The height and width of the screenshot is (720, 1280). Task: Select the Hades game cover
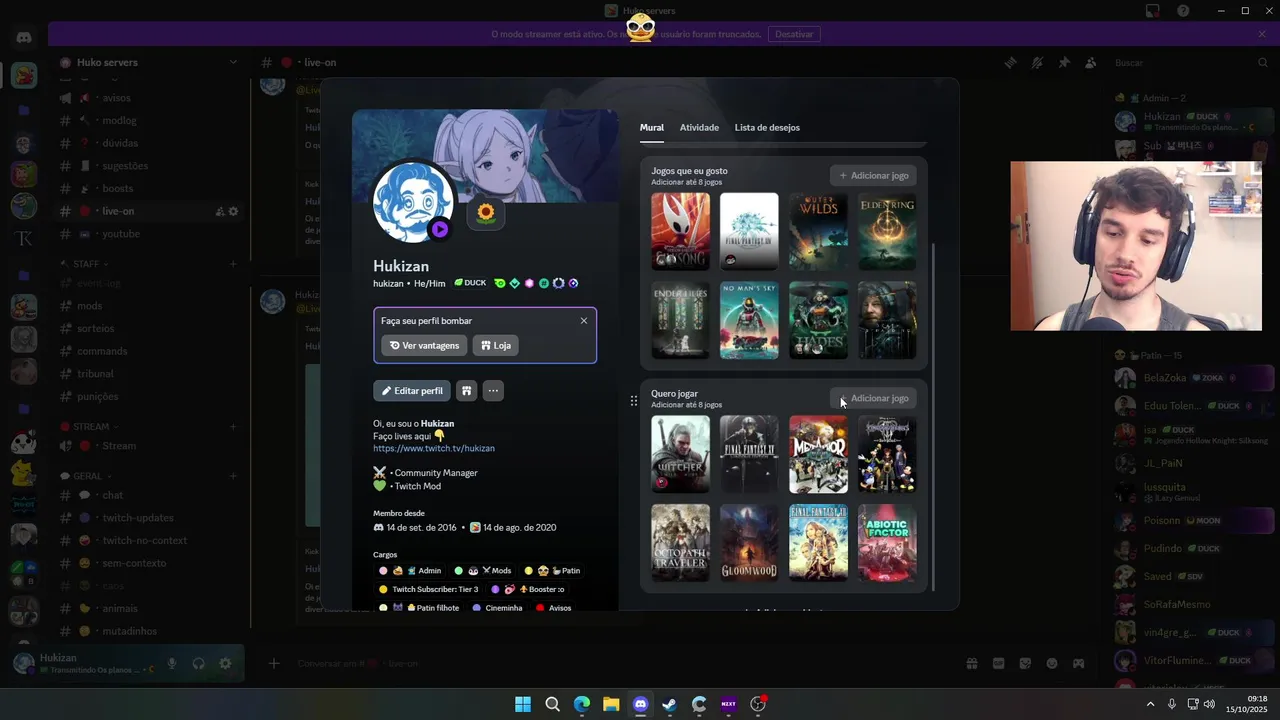click(x=818, y=320)
